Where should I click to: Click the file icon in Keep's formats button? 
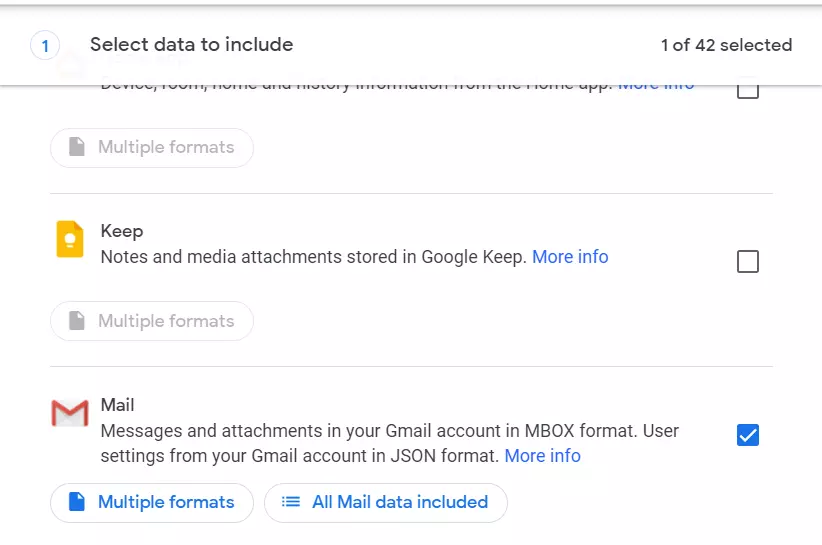(77, 321)
